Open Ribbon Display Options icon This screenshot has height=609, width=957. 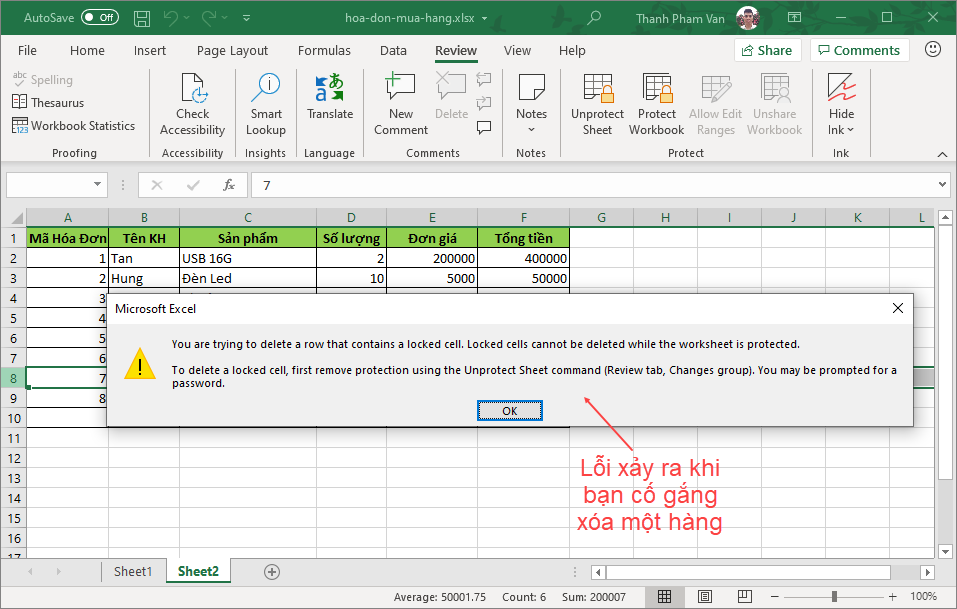[x=794, y=18]
